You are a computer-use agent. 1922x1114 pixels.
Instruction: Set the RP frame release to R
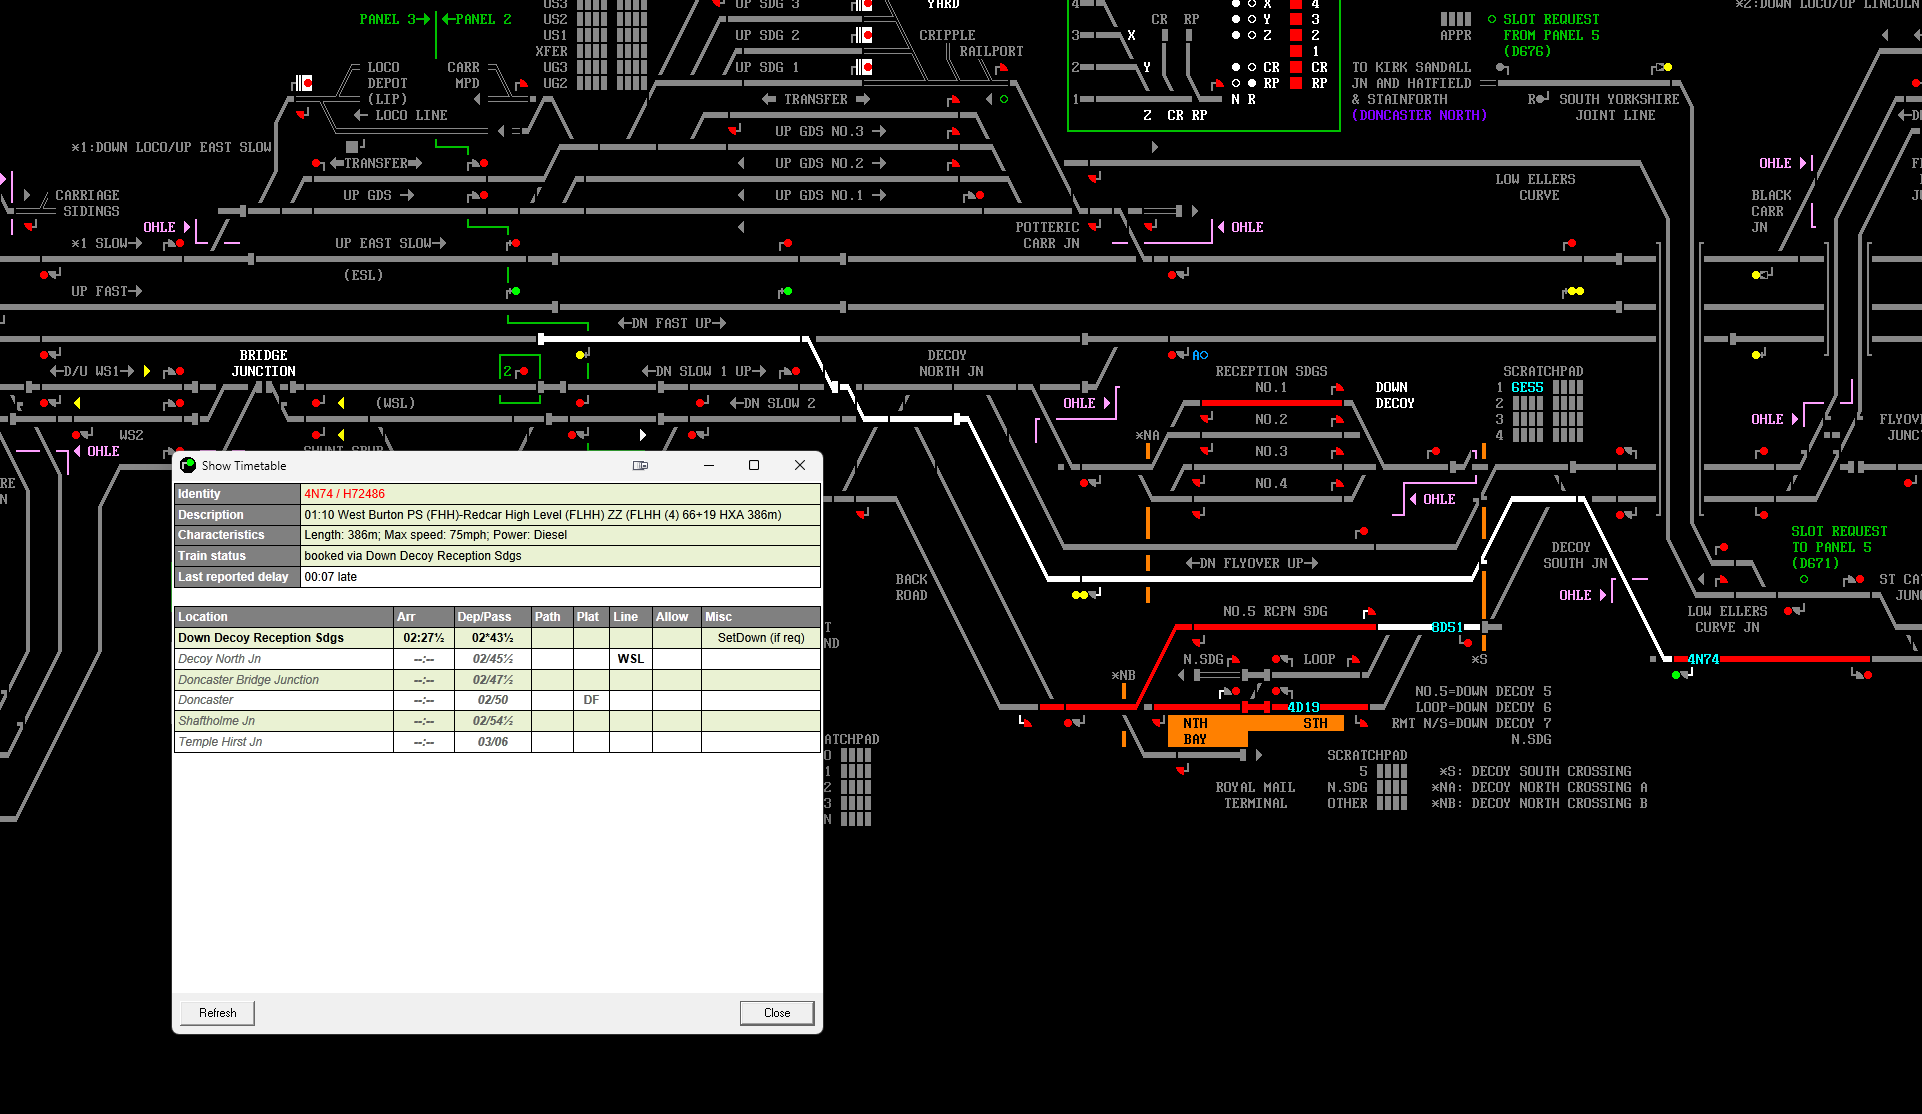pyautogui.click(x=1252, y=83)
